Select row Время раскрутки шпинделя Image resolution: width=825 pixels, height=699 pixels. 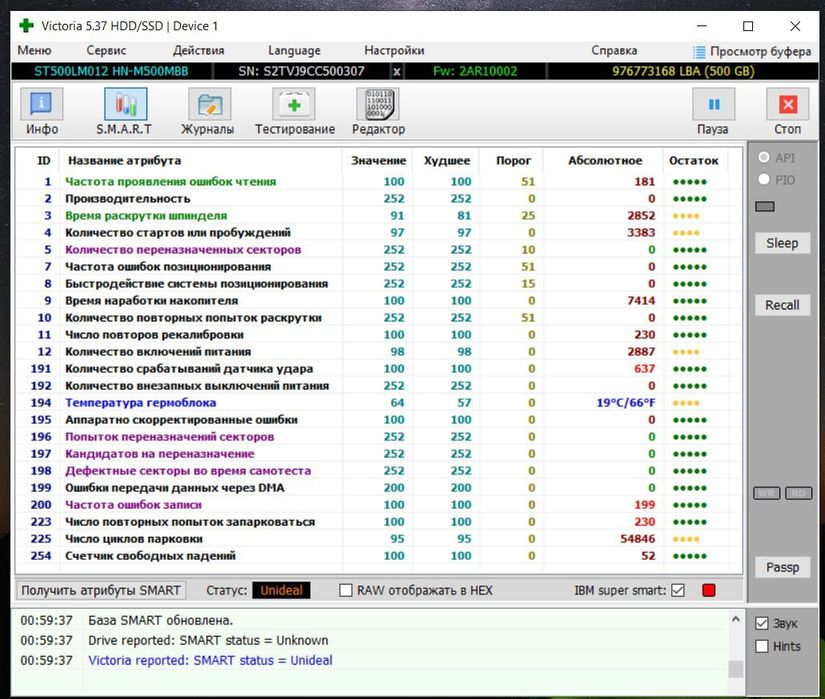[x=379, y=216]
